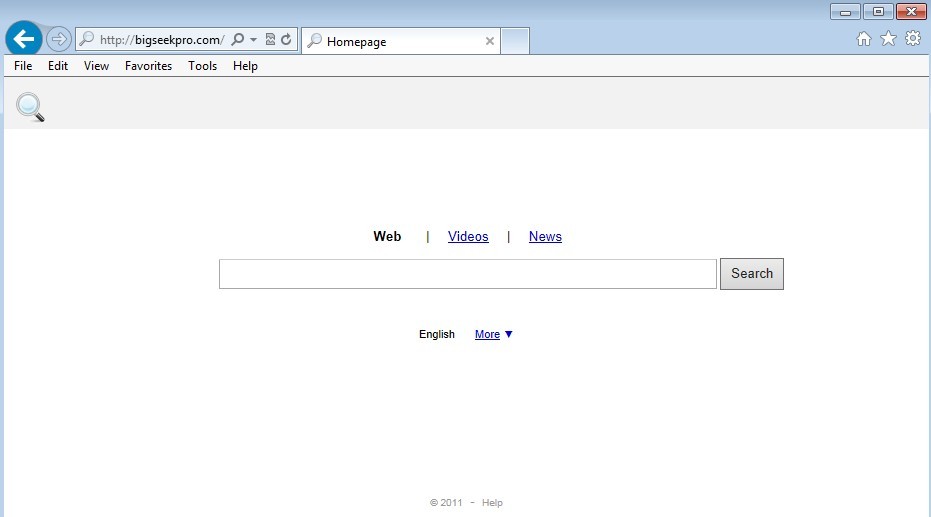
Task: Open a new blank tab
Action: click(x=515, y=41)
